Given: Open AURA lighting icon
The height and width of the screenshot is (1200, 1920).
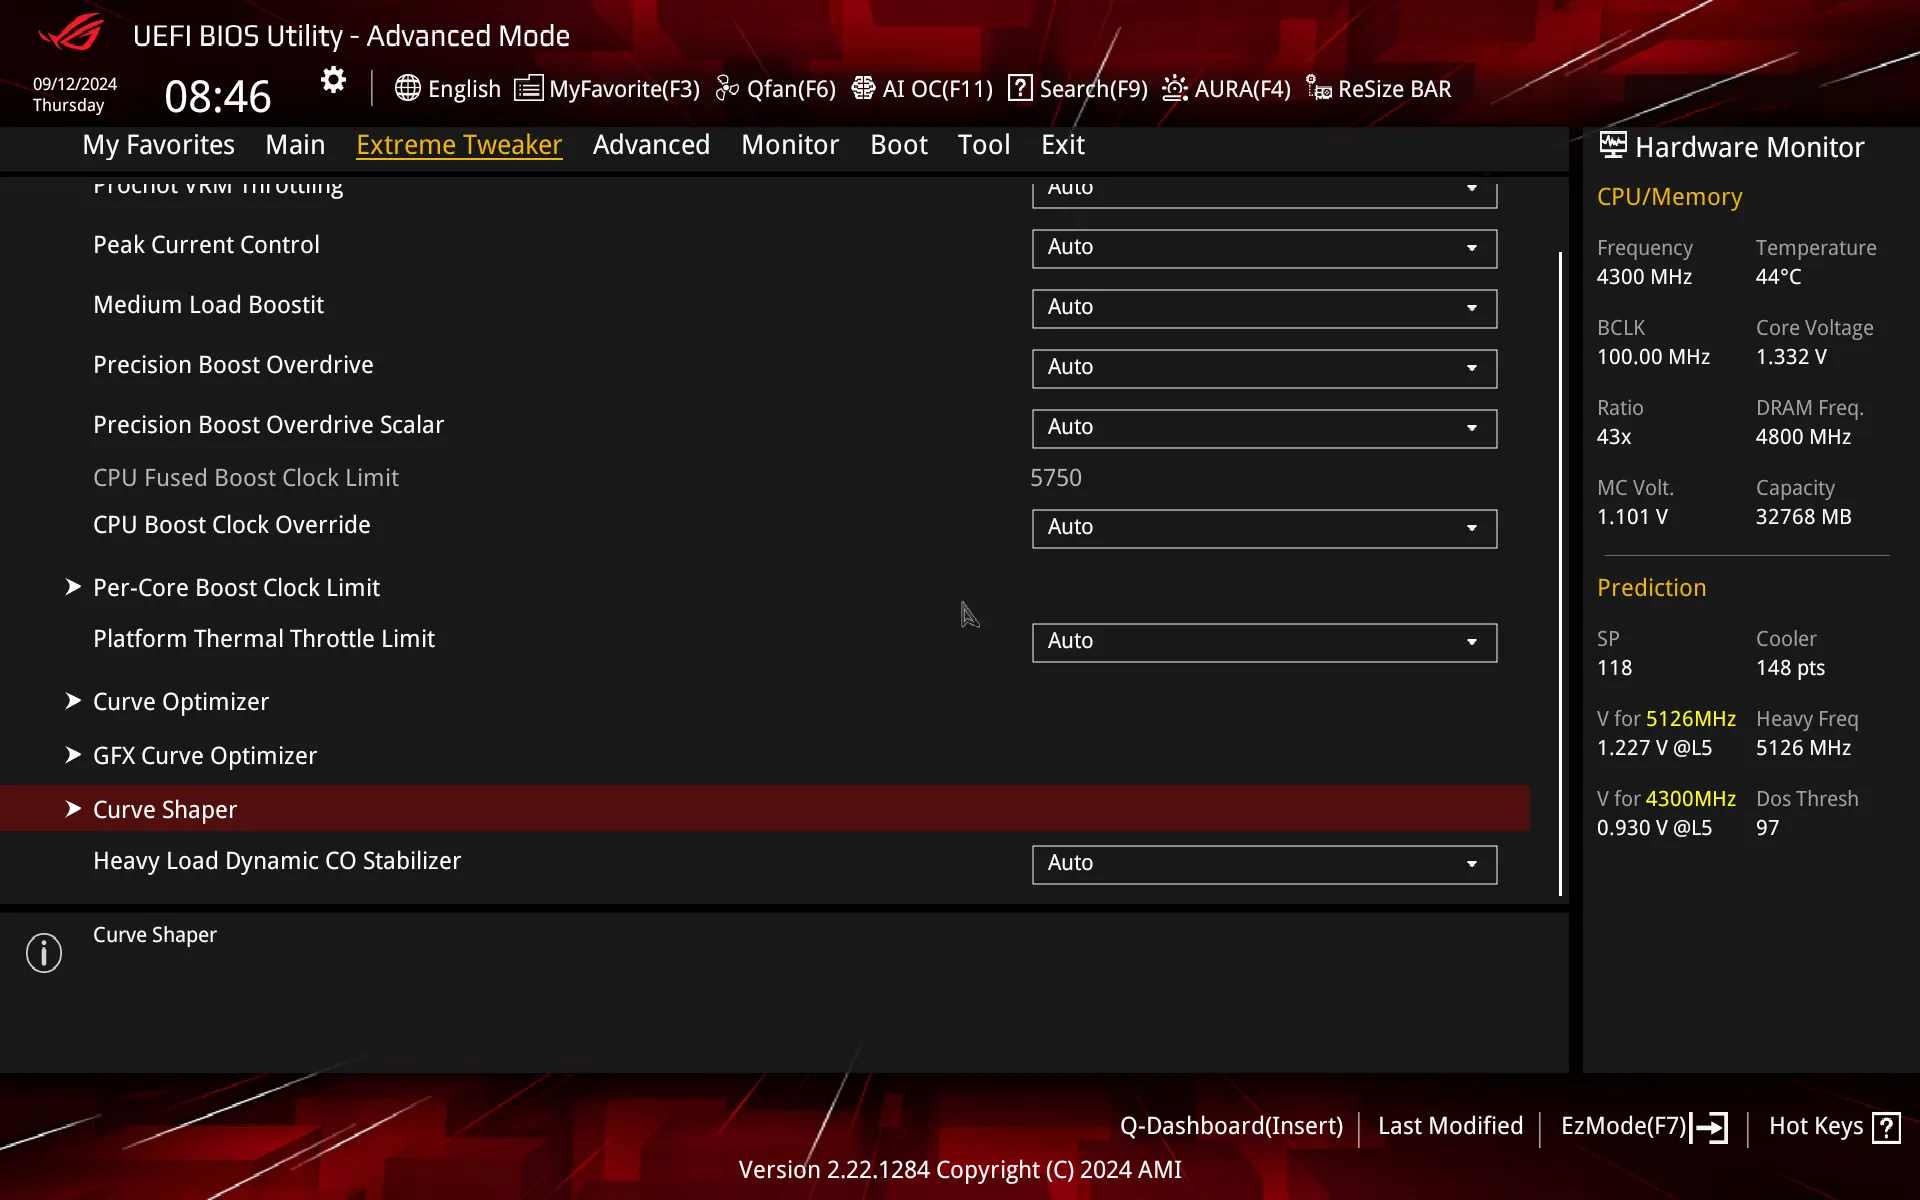Looking at the screenshot, I should (1175, 88).
